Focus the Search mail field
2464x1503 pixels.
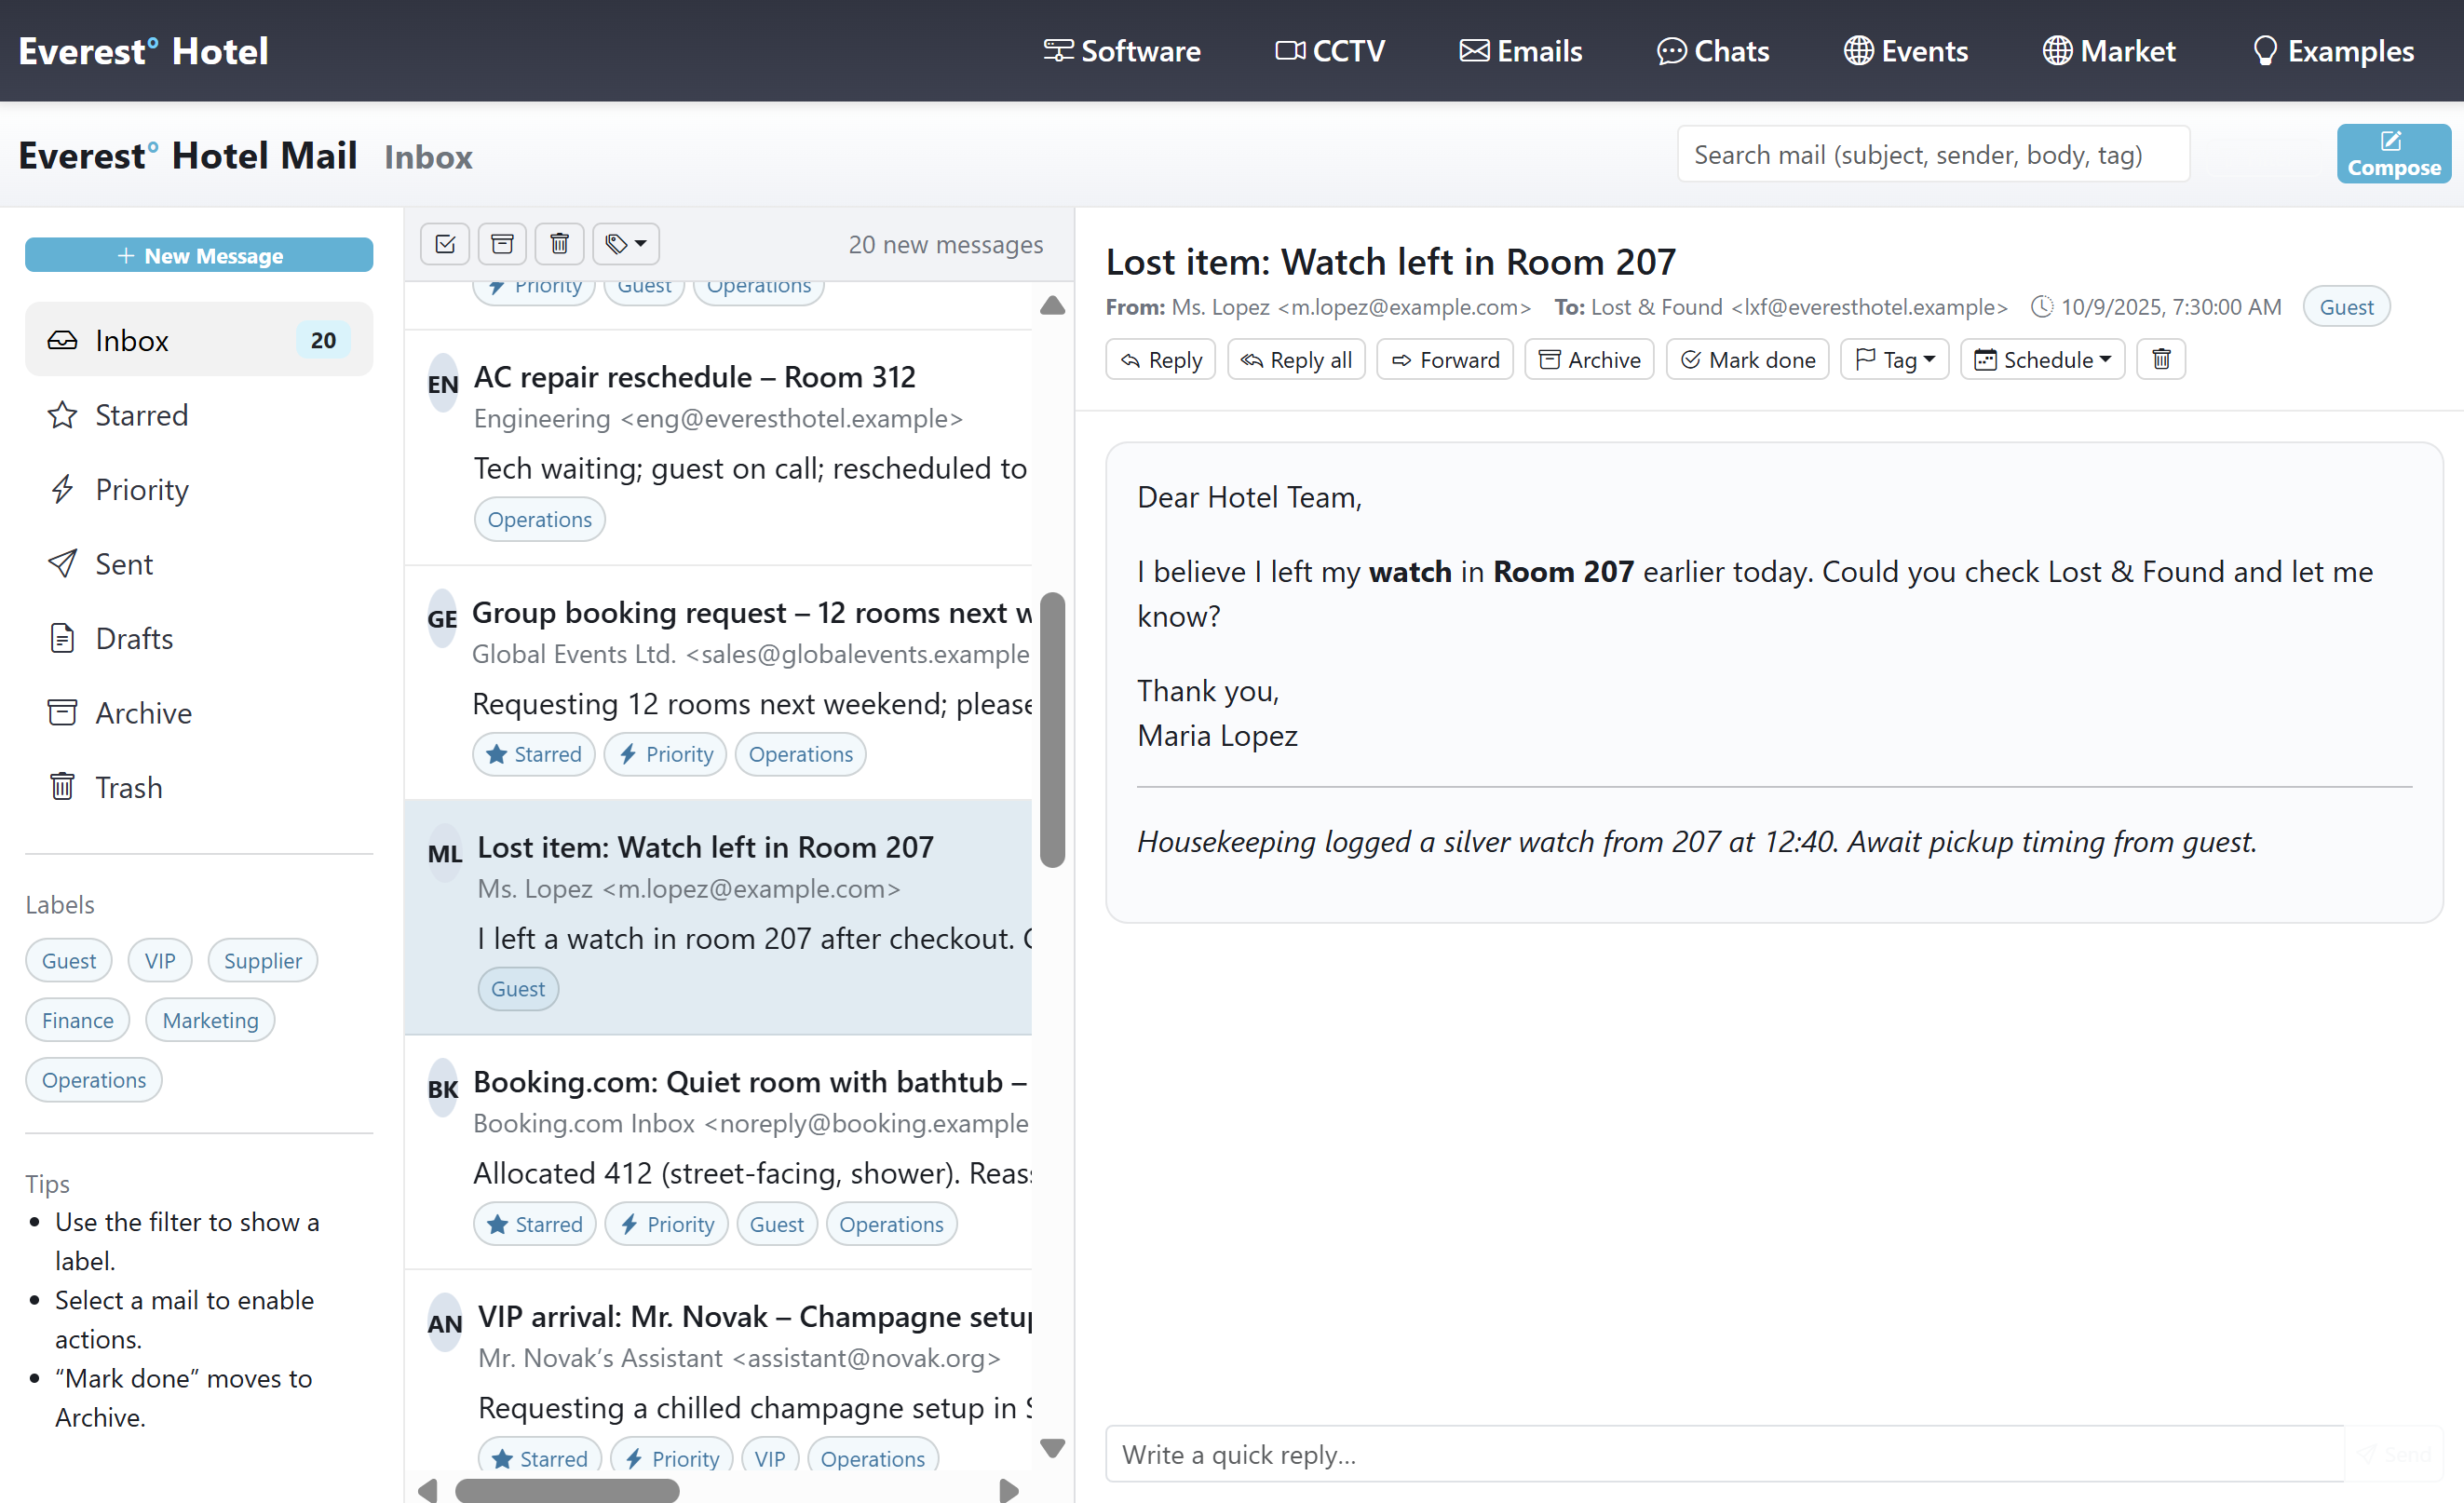point(1932,155)
